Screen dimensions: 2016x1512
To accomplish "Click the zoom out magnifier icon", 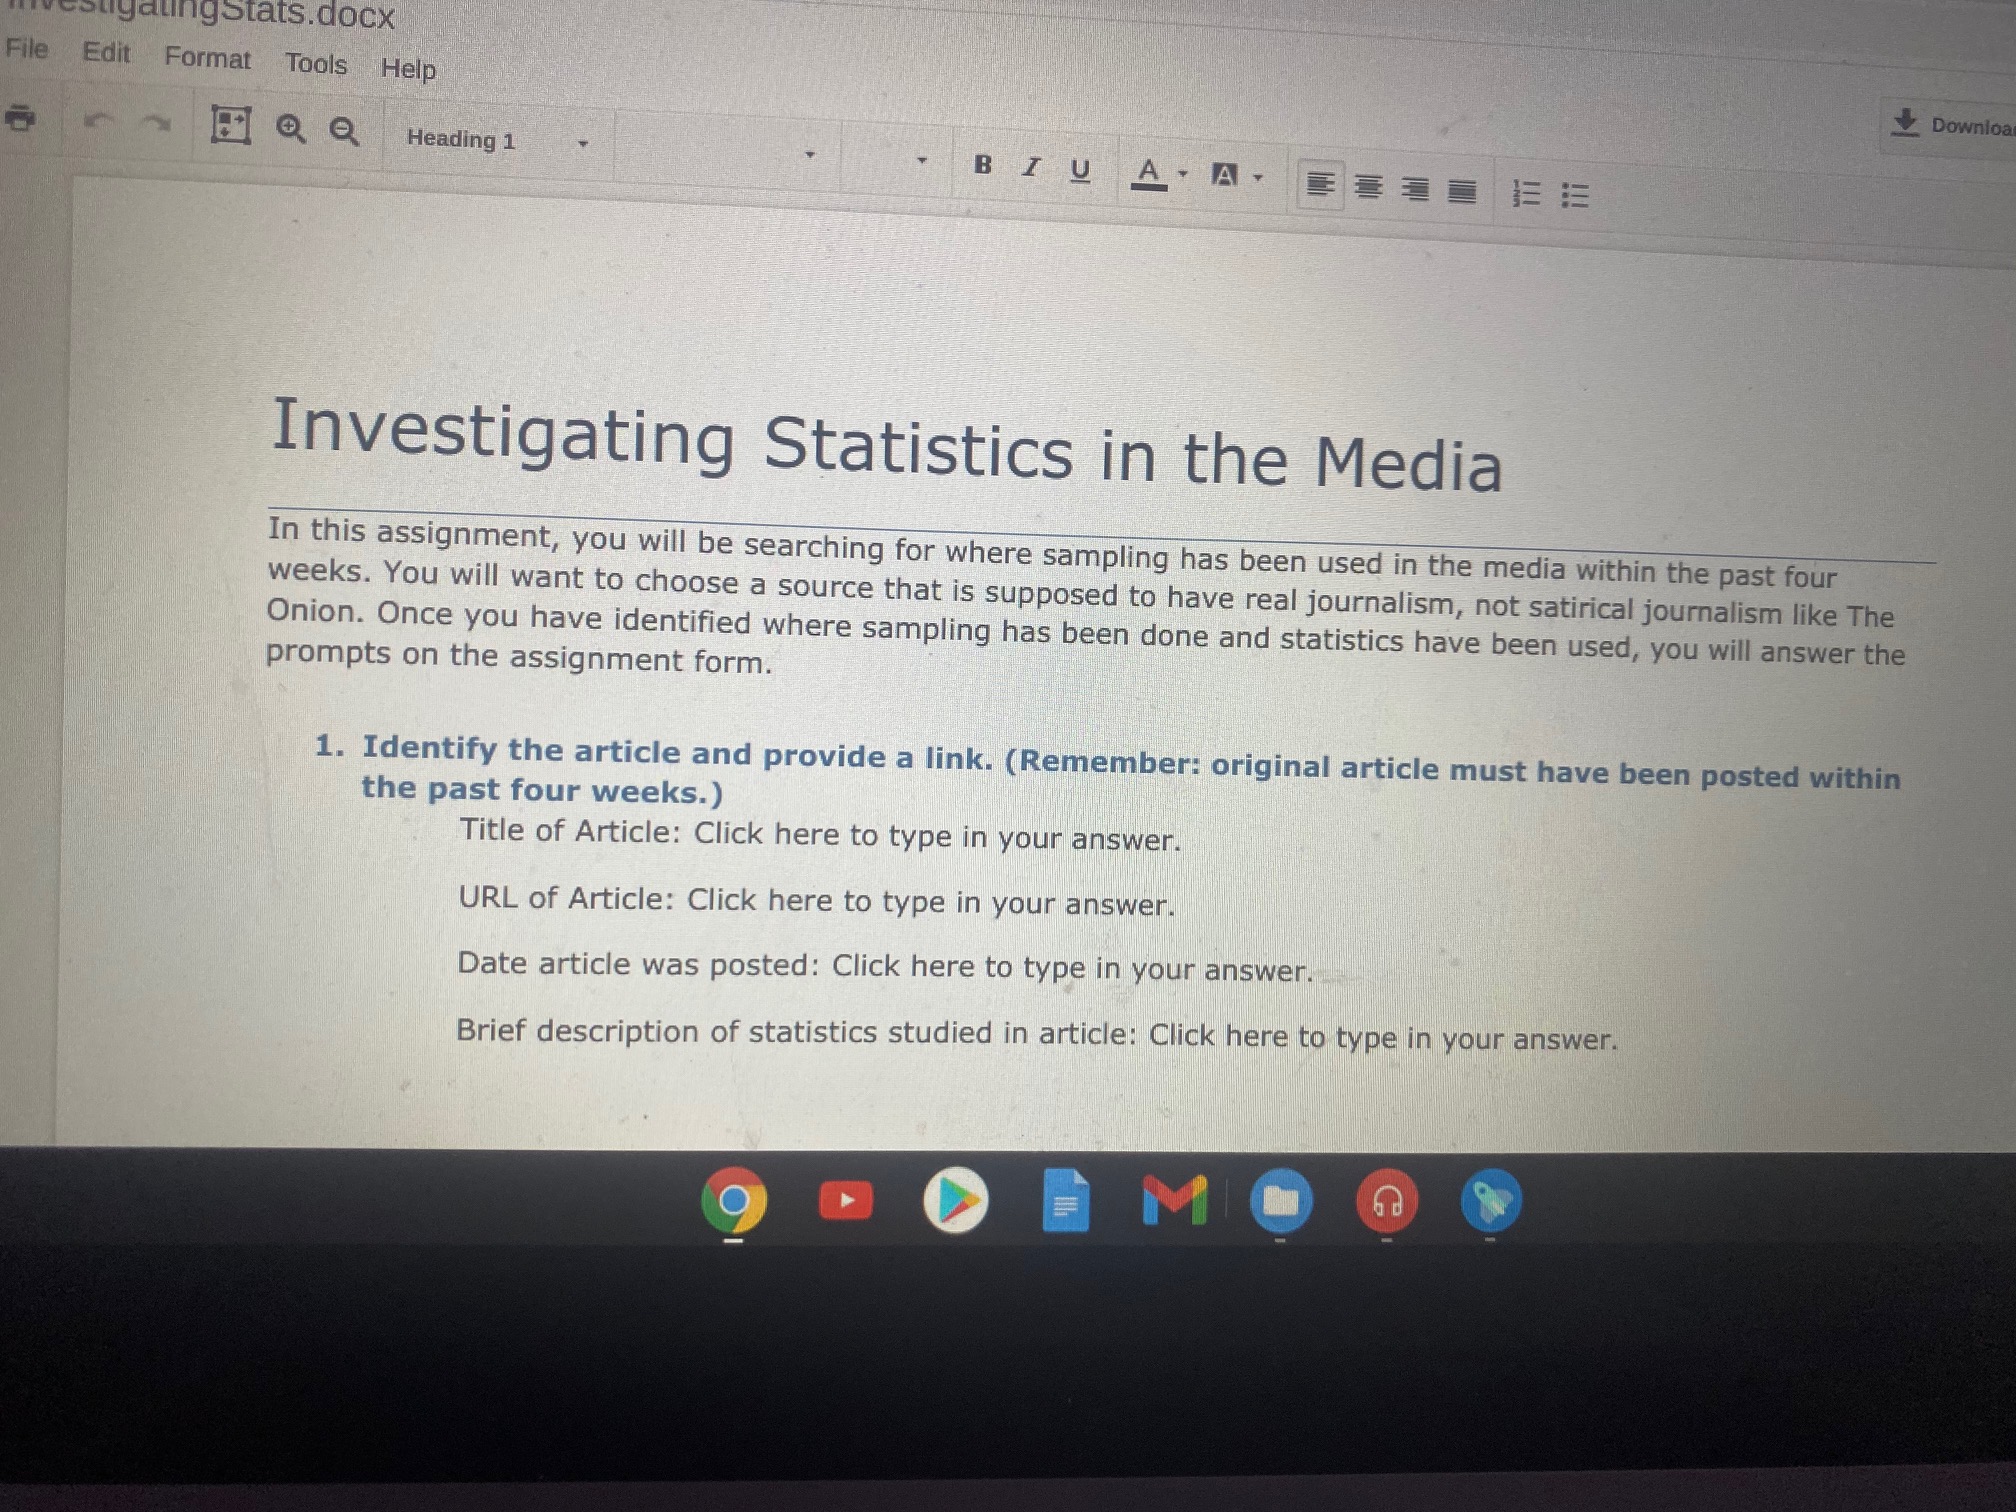I will [x=343, y=132].
